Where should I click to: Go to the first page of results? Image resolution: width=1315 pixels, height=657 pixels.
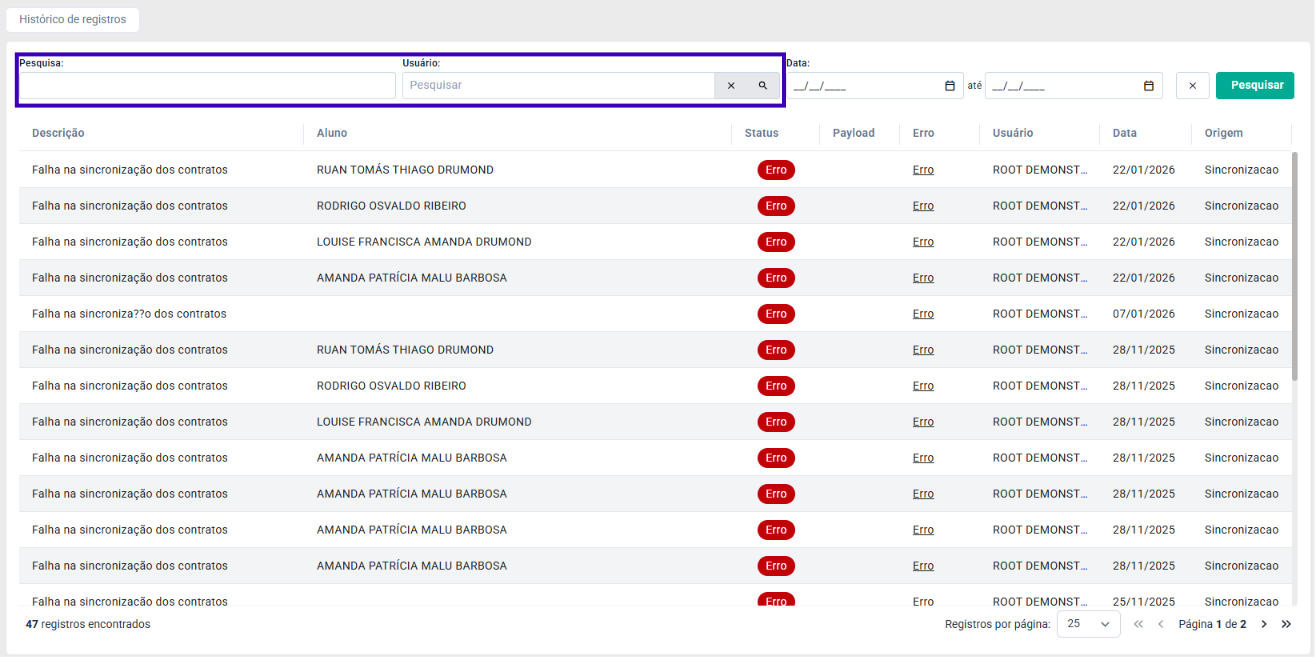(x=1138, y=624)
